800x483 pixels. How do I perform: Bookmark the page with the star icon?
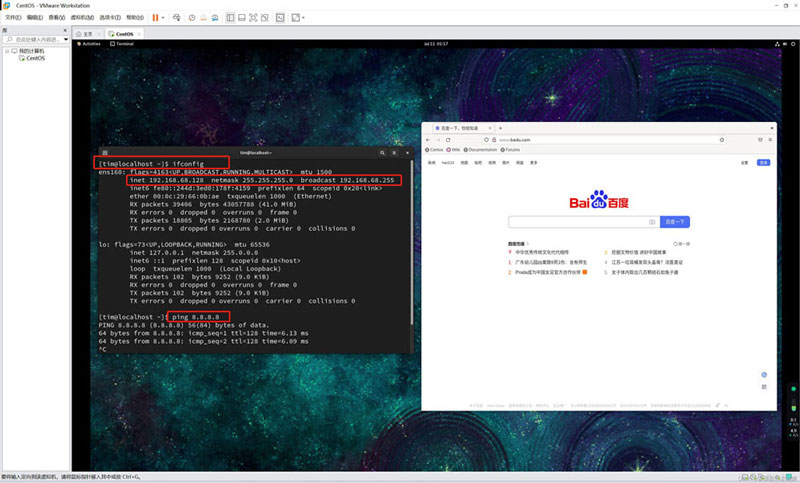point(723,140)
